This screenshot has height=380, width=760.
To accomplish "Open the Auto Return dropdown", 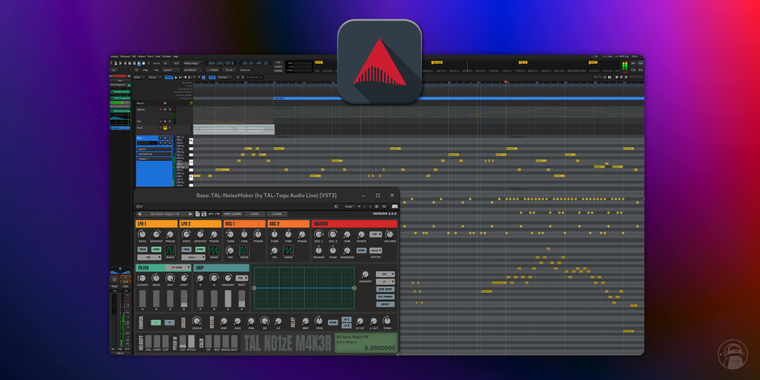I will tap(193, 70).
